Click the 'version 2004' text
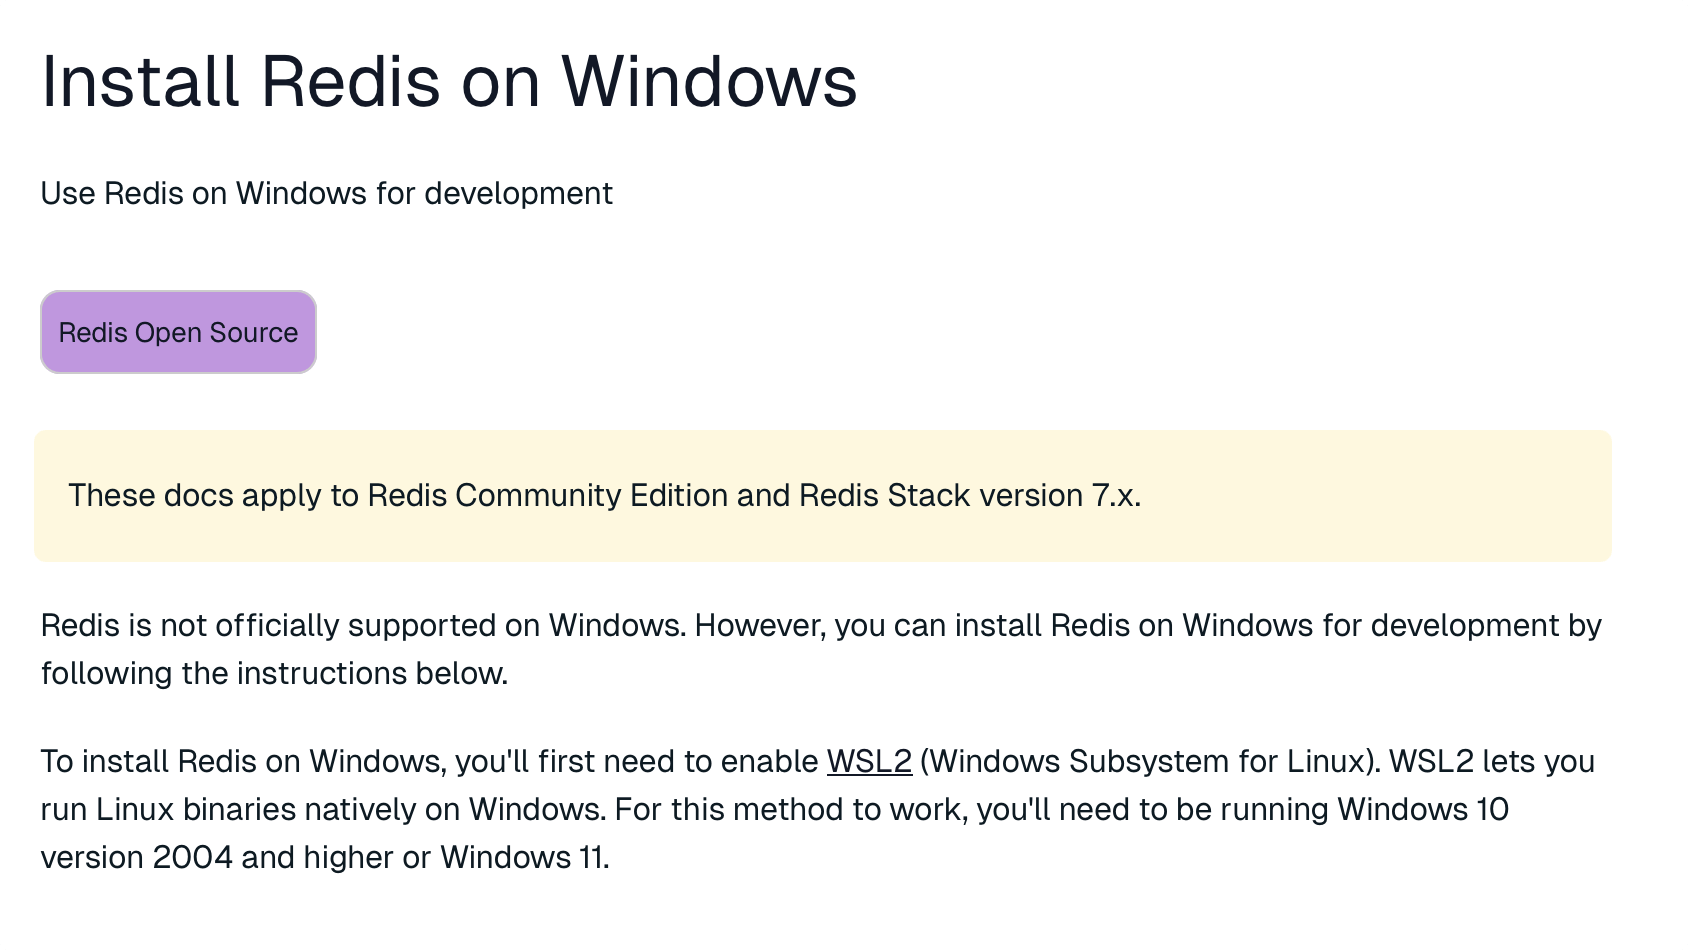Viewport: 1688px width, 950px height. pos(137,857)
